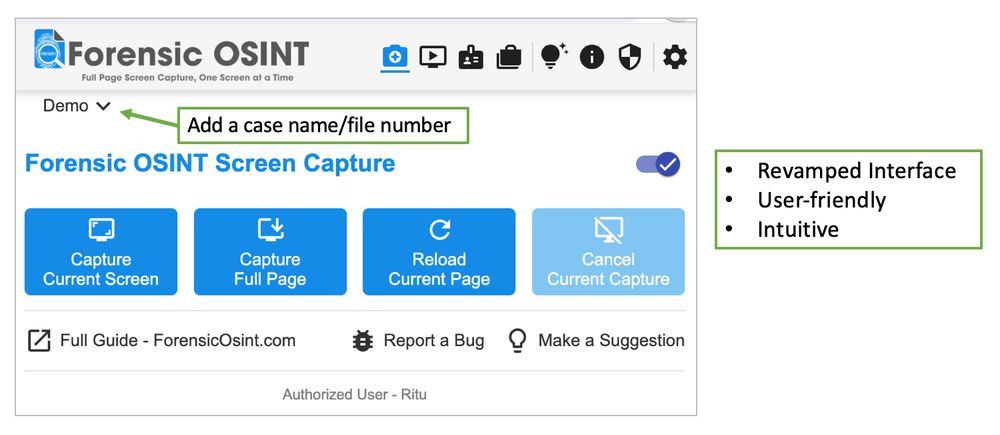Click Capture Current Screen button
The height and width of the screenshot is (435, 1000).
click(101, 252)
